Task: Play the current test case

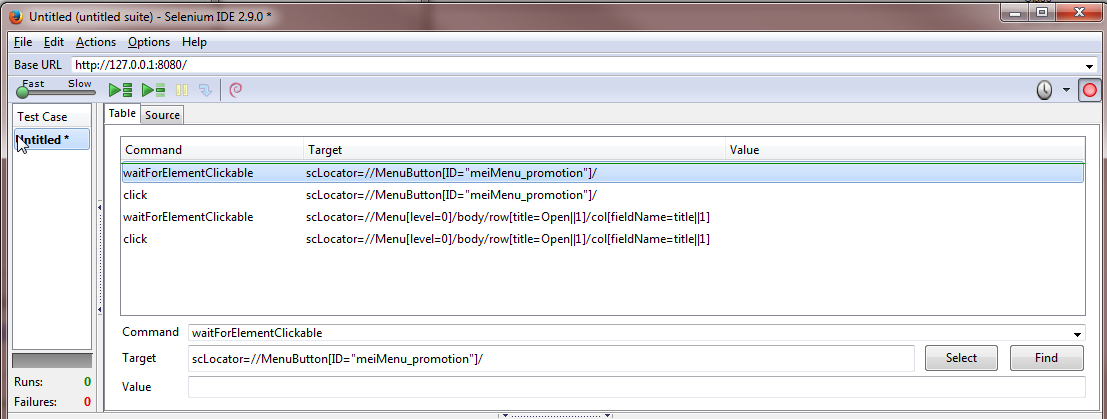Action: (x=153, y=90)
